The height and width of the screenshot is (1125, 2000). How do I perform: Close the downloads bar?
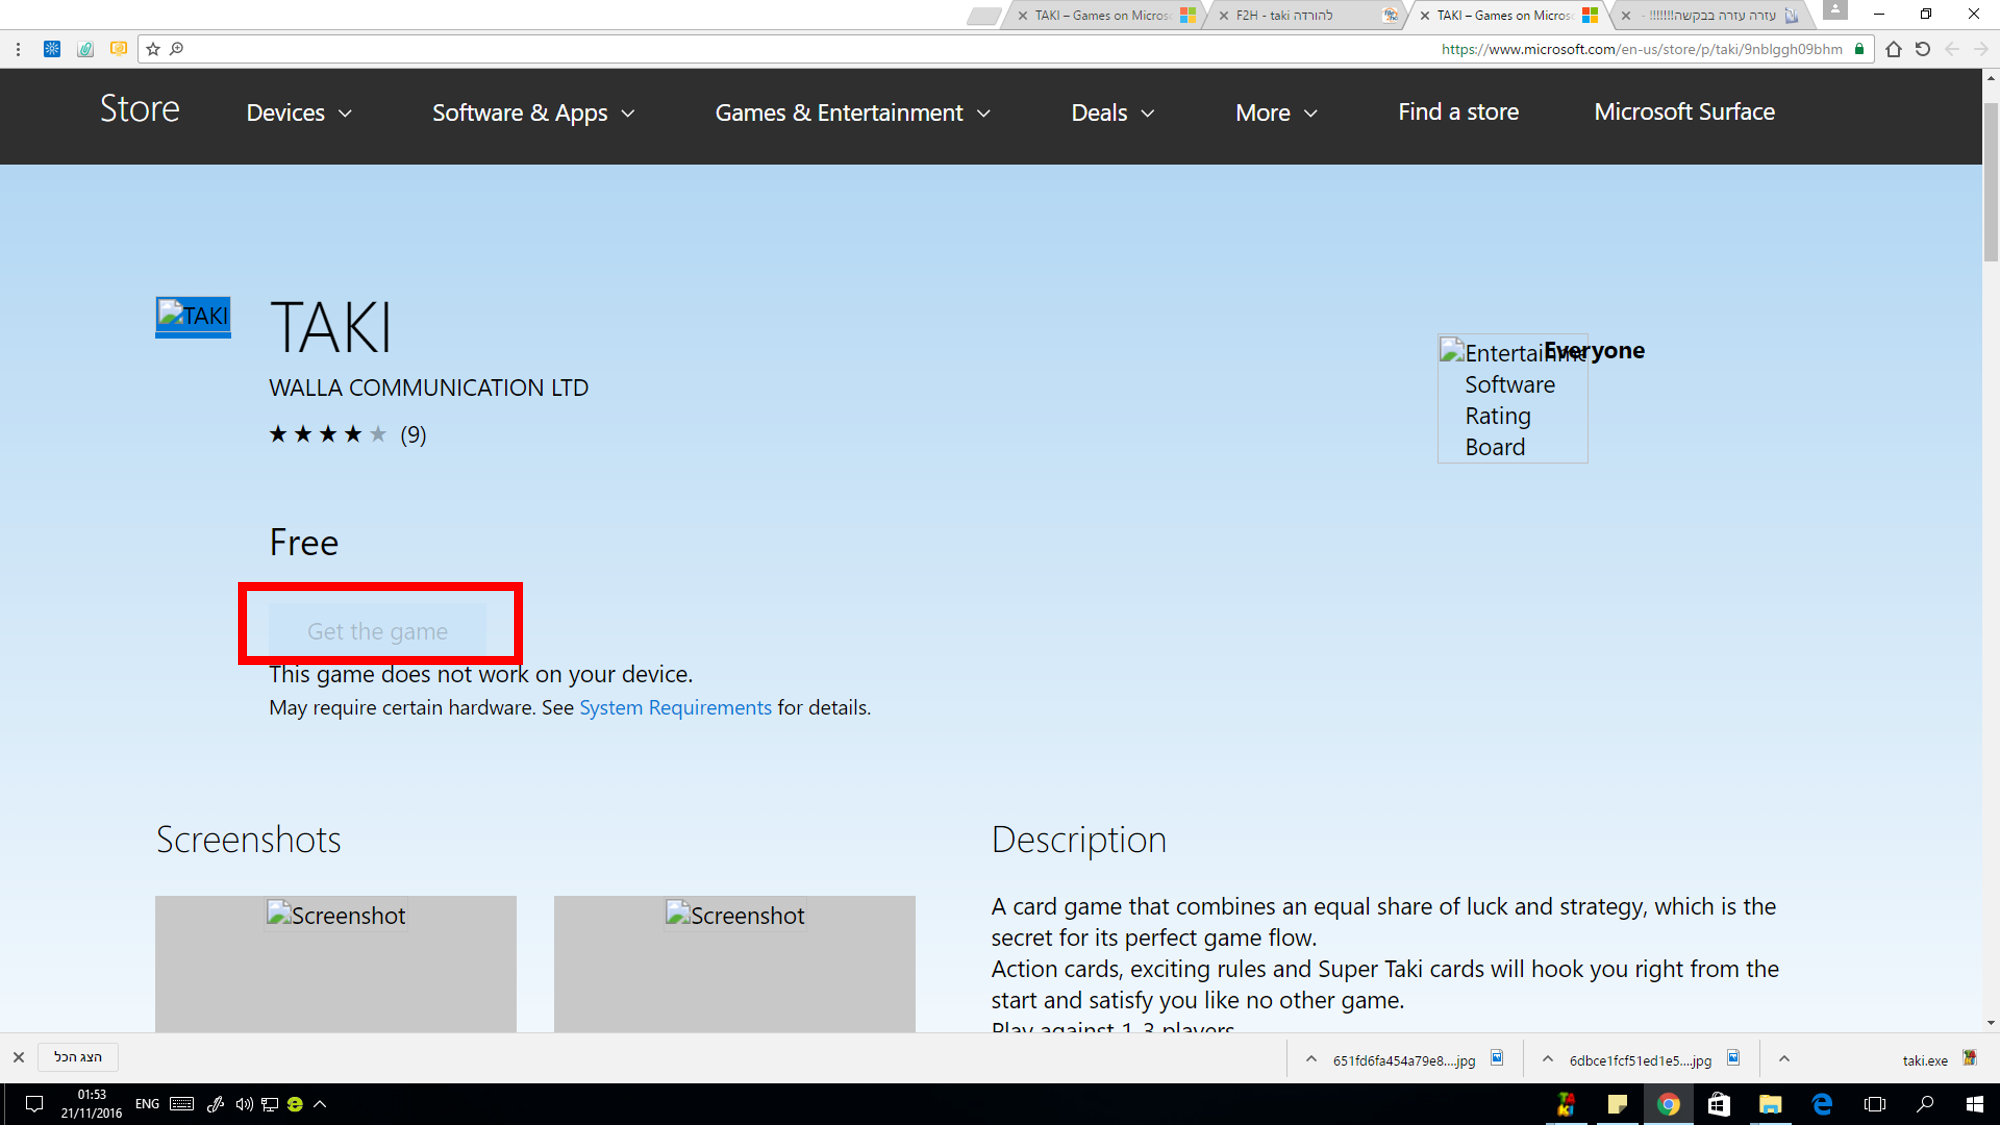click(x=18, y=1057)
